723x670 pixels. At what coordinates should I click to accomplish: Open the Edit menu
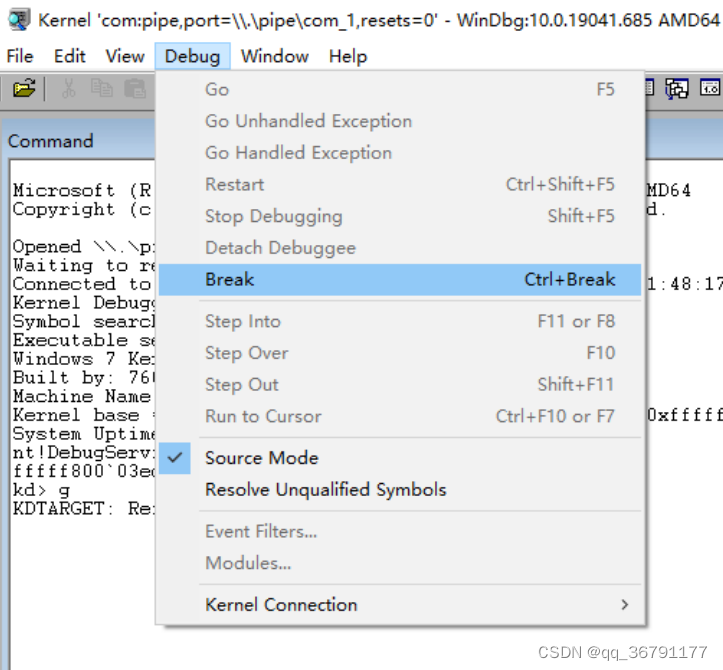[69, 56]
